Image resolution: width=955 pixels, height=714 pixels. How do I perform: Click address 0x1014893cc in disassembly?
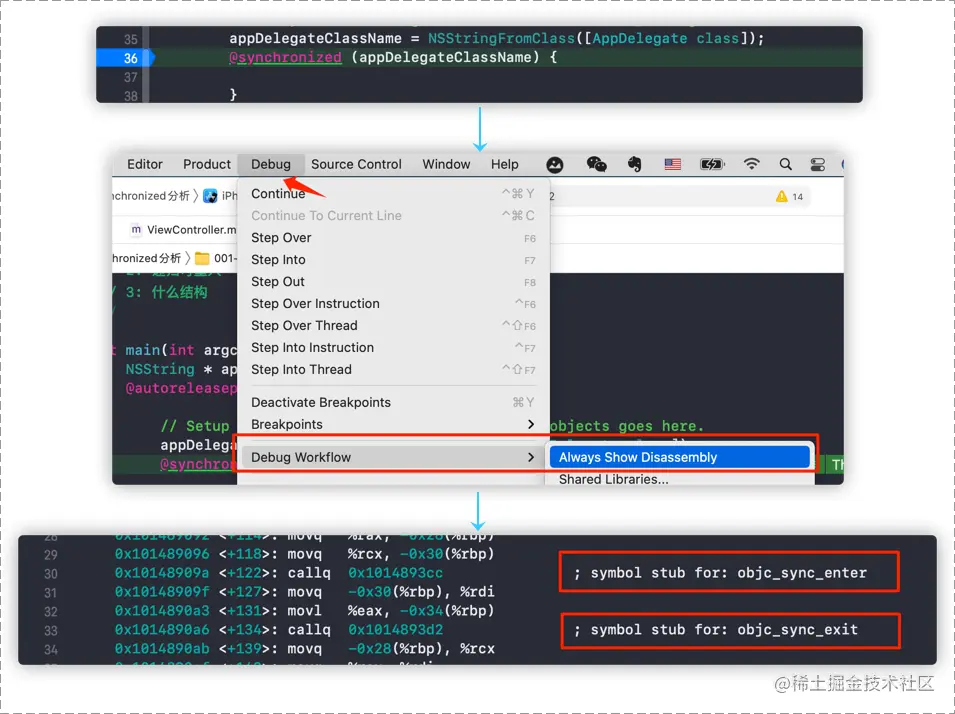pos(395,573)
